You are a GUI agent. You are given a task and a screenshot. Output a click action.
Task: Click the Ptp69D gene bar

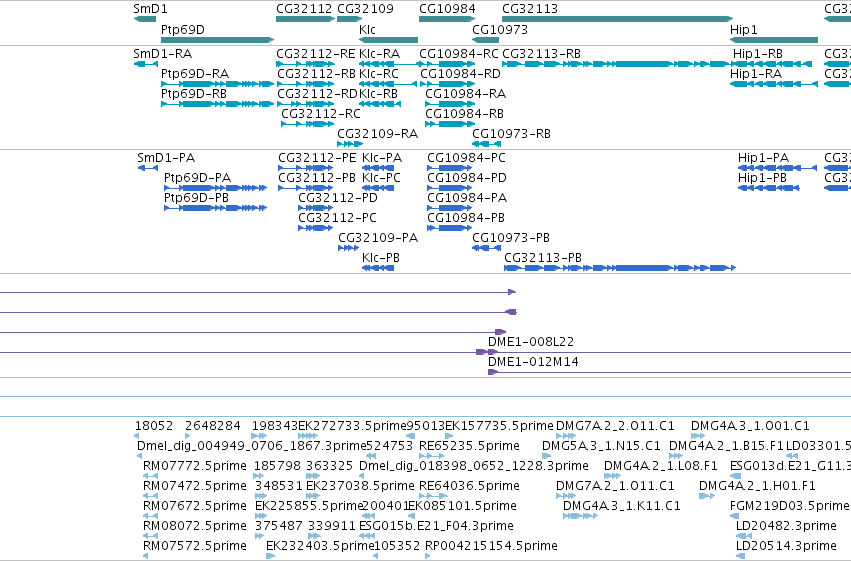click(x=217, y=40)
